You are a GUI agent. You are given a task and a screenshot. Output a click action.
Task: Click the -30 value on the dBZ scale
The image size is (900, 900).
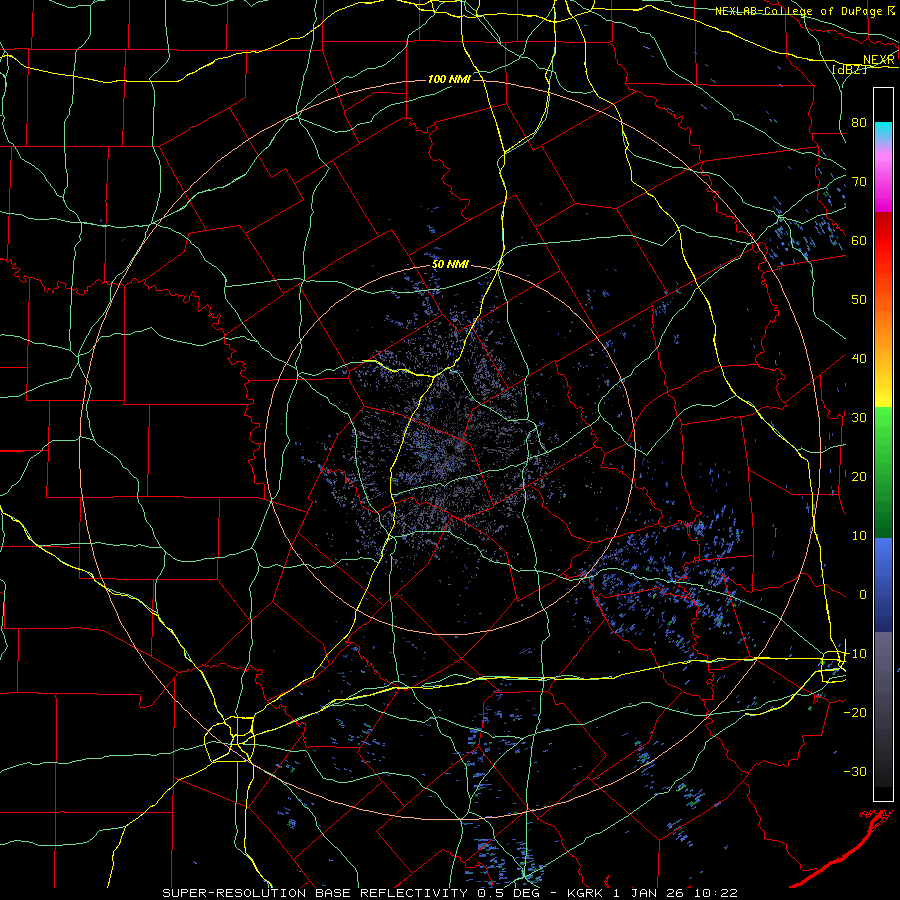[x=855, y=772]
